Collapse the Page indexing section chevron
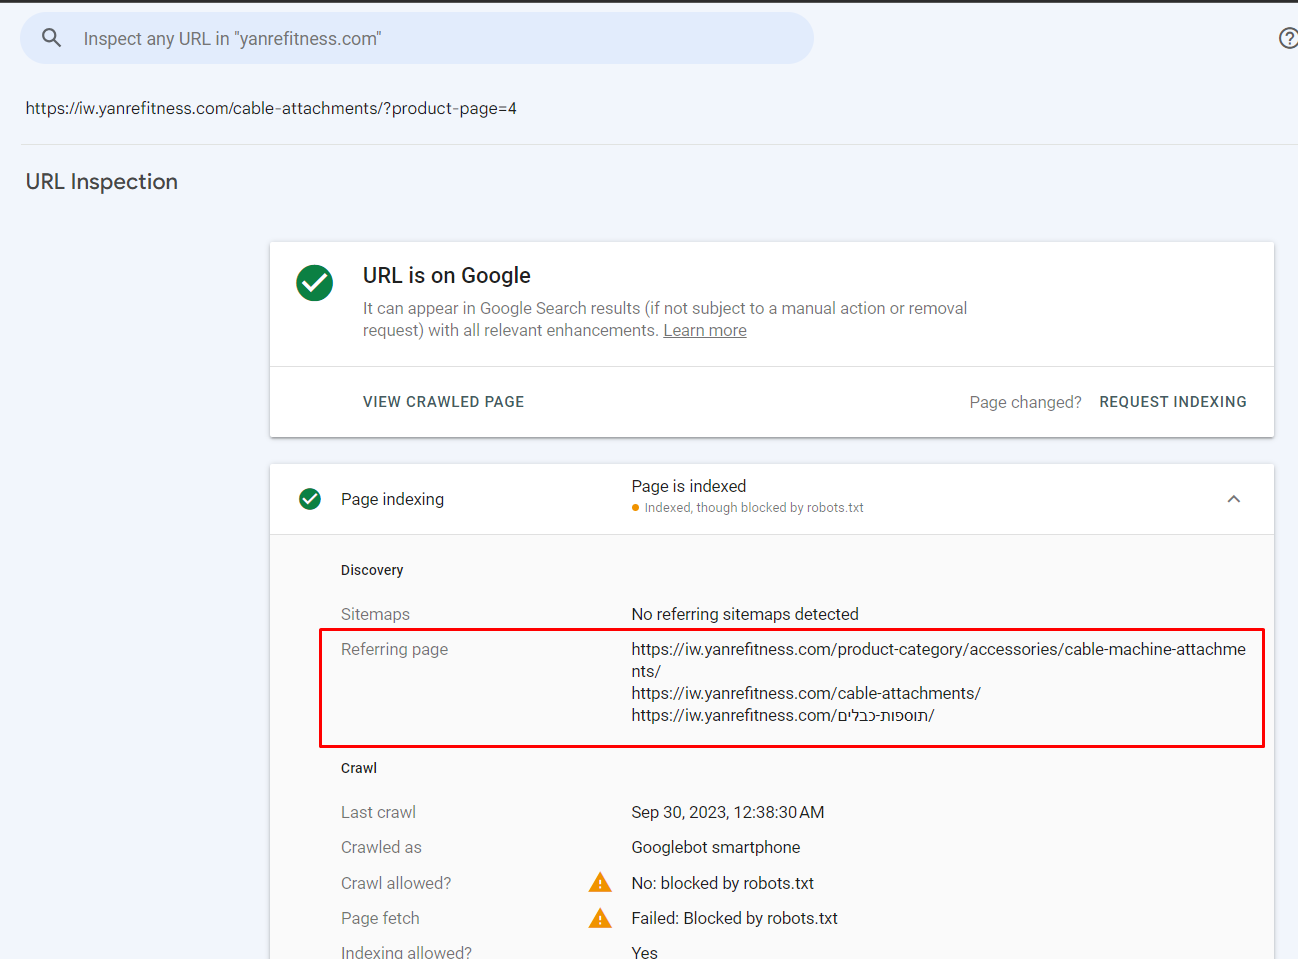This screenshot has width=1298, height=959. pyautogui.click(x=1234, y=499)
